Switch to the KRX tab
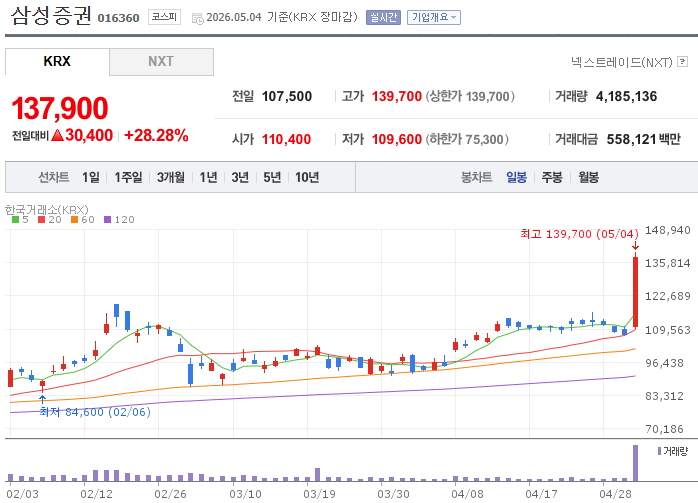Image resolution: width=698 pixels, height=503 pixels. tap(57, 61)
